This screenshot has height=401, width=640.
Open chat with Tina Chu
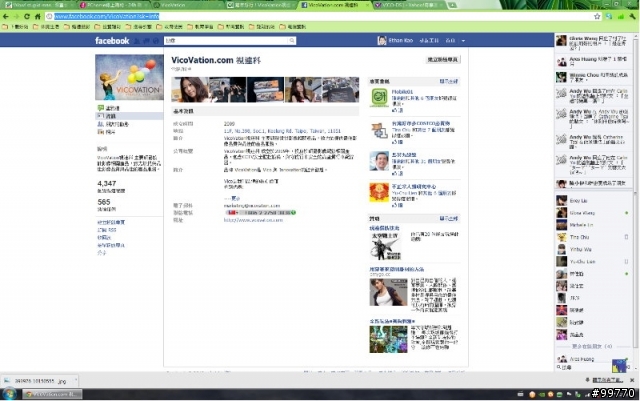(x=593, y=237)
